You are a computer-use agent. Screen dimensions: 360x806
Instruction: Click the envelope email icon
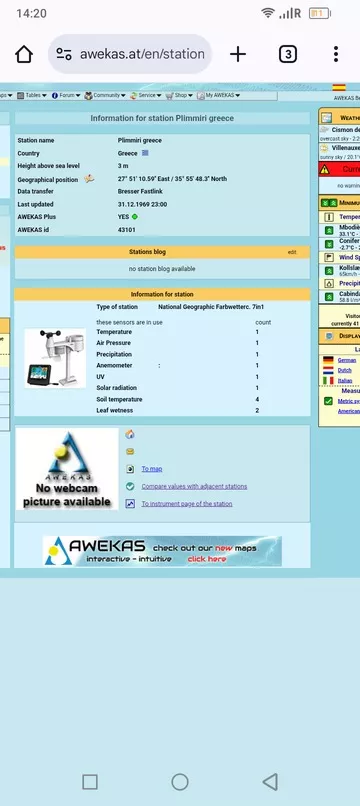[130, 452]
